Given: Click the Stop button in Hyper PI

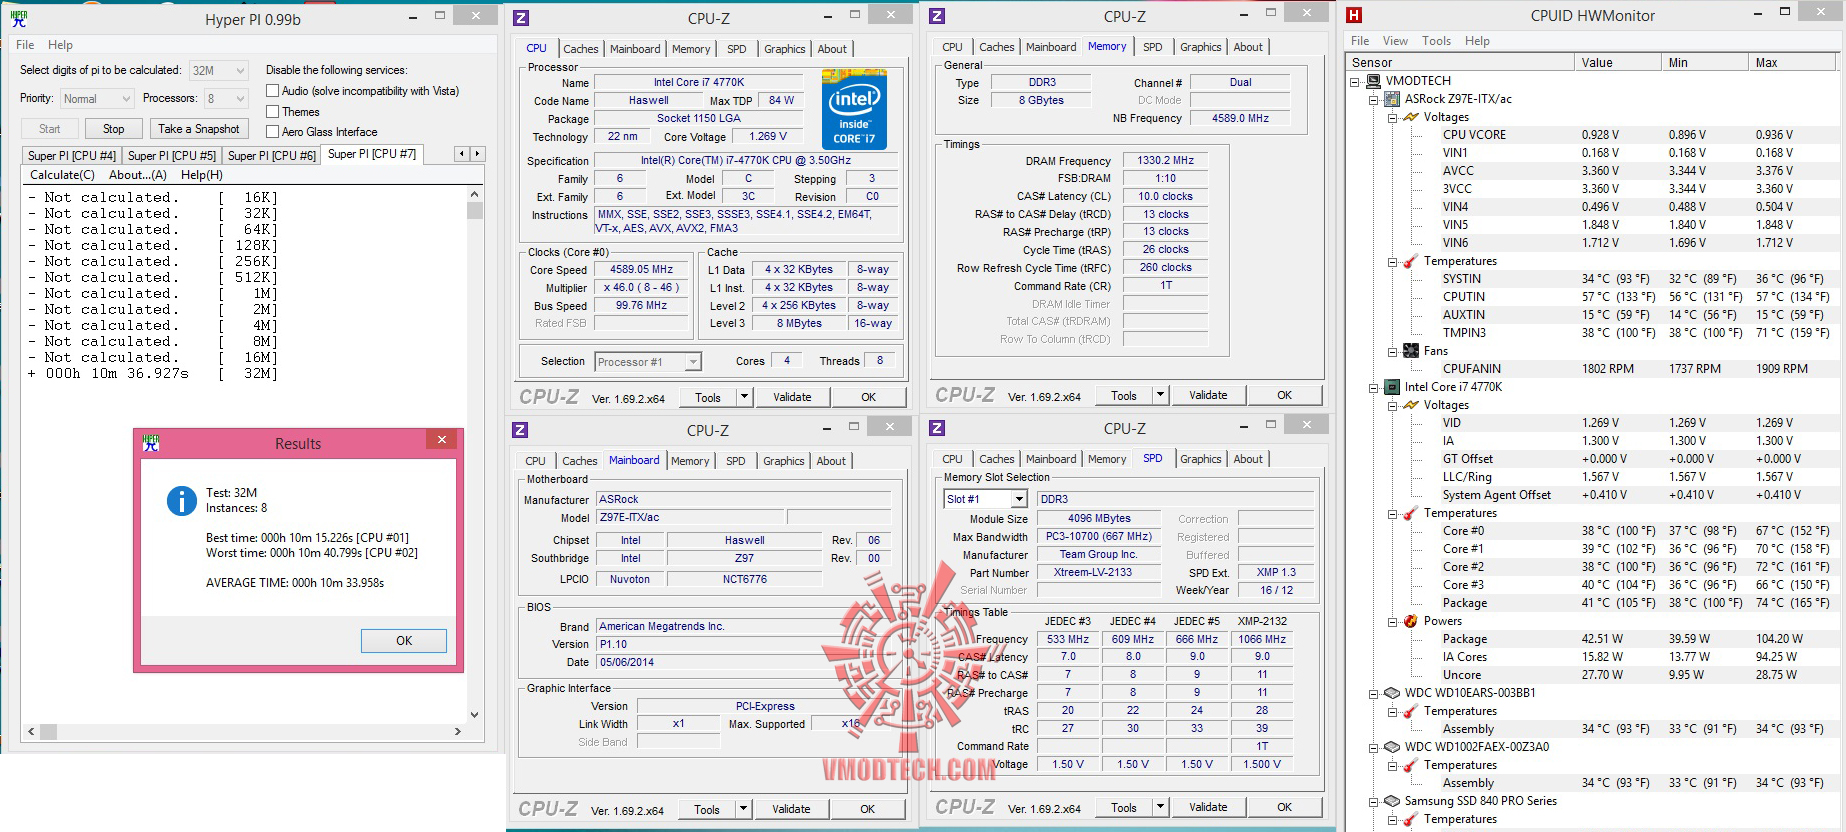Looking at the screenshot, I should point(113,129).
